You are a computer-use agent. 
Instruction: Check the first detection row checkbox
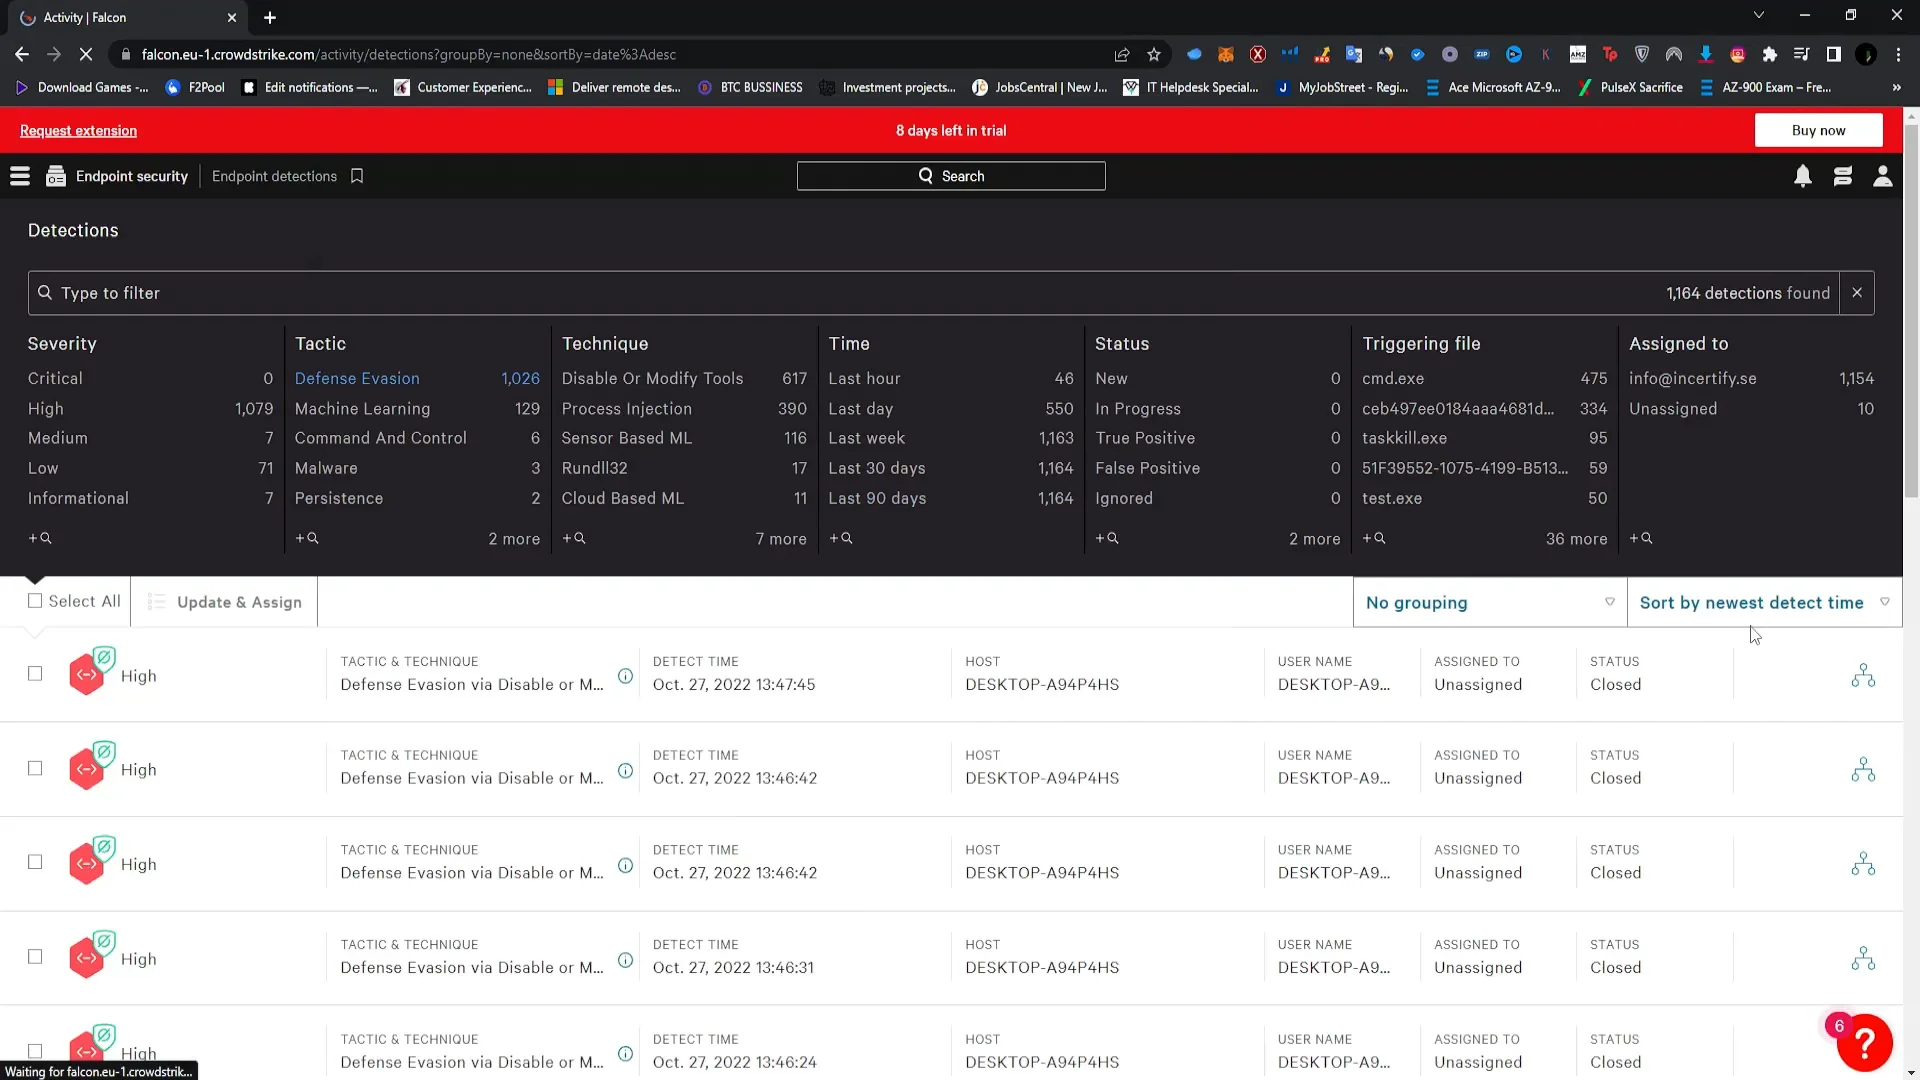(x=35, y=674)
